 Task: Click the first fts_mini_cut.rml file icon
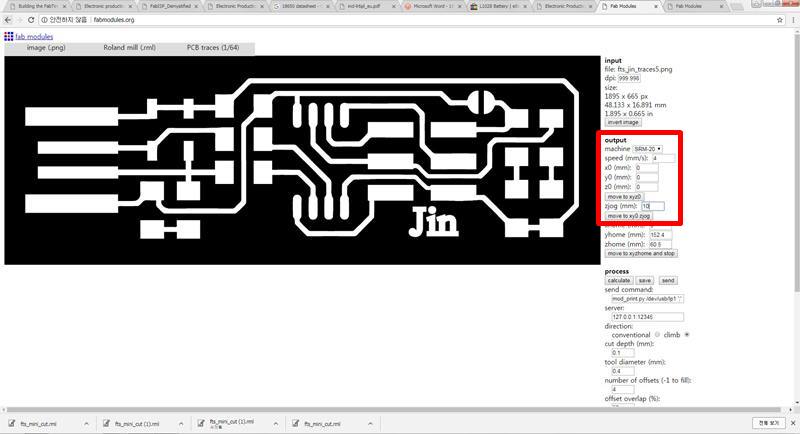(11, 423)
